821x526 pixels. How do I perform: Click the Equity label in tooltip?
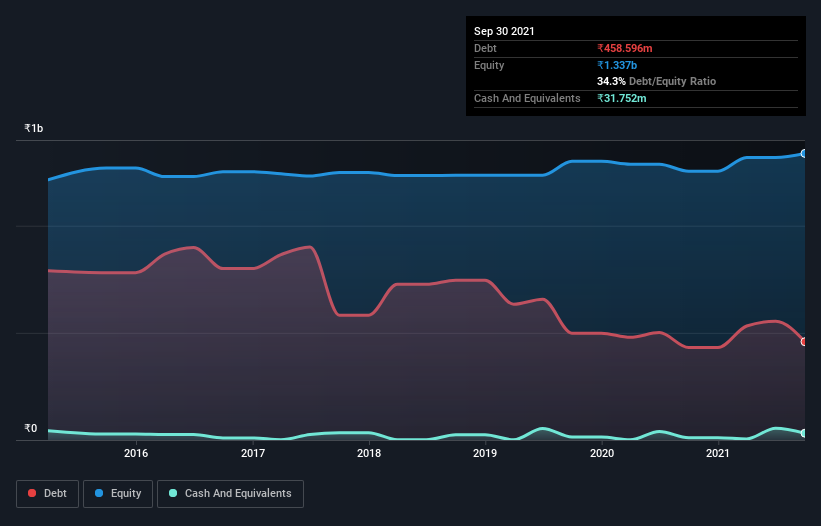coord(489,65)
